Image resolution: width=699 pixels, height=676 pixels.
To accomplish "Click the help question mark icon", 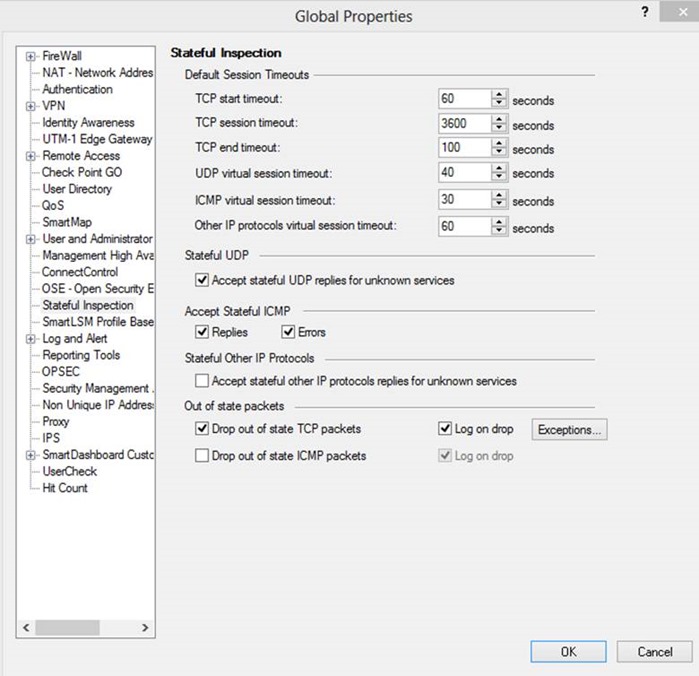I will (645, 12).
